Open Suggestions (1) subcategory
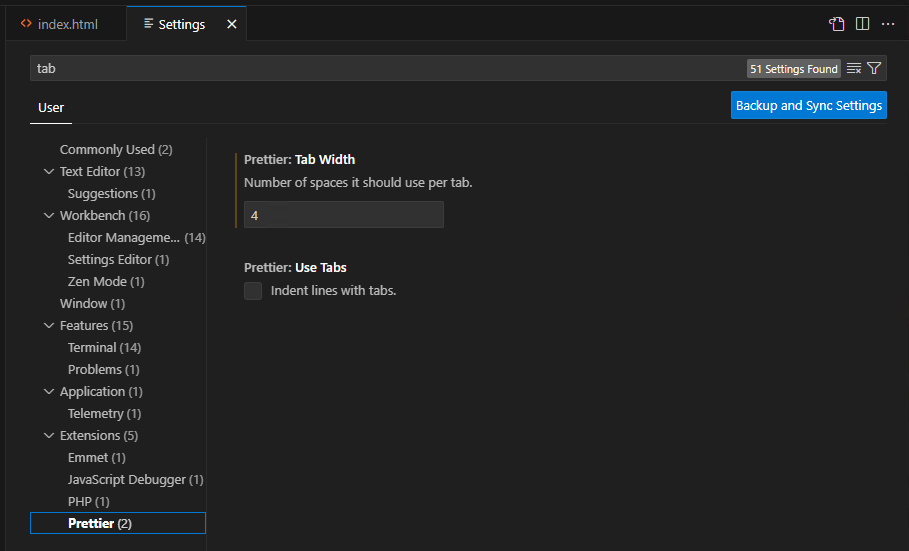 (x=111, y=194)
